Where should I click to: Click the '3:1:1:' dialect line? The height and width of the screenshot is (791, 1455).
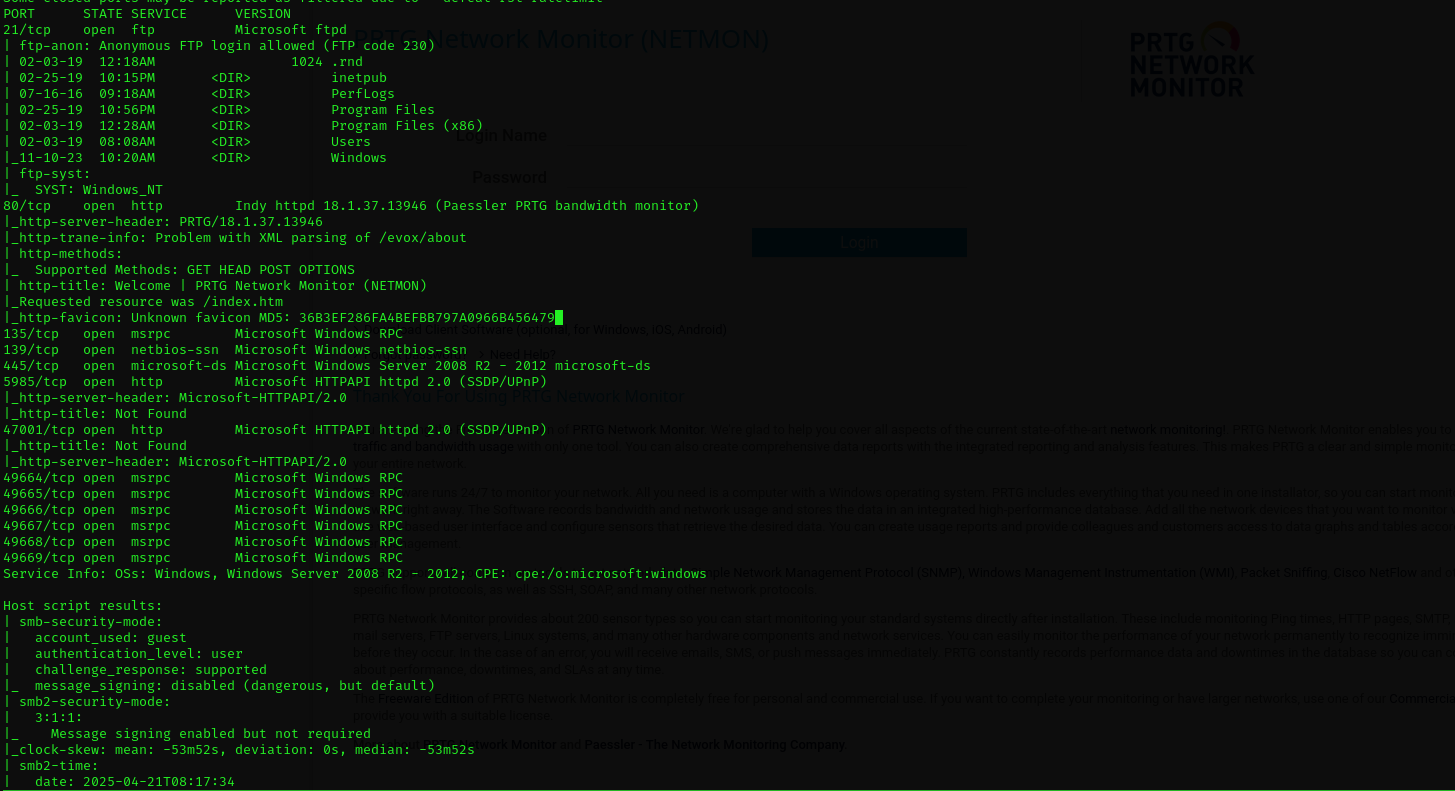click(43, 718)
